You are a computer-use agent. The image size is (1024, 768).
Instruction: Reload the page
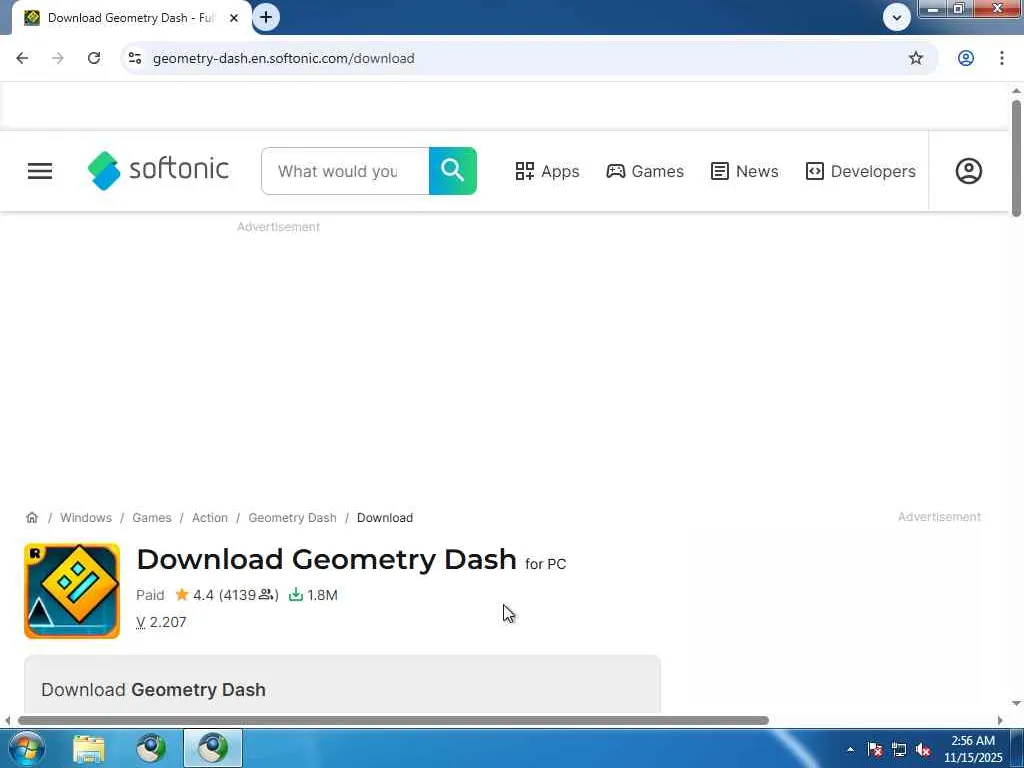point(94,58)
